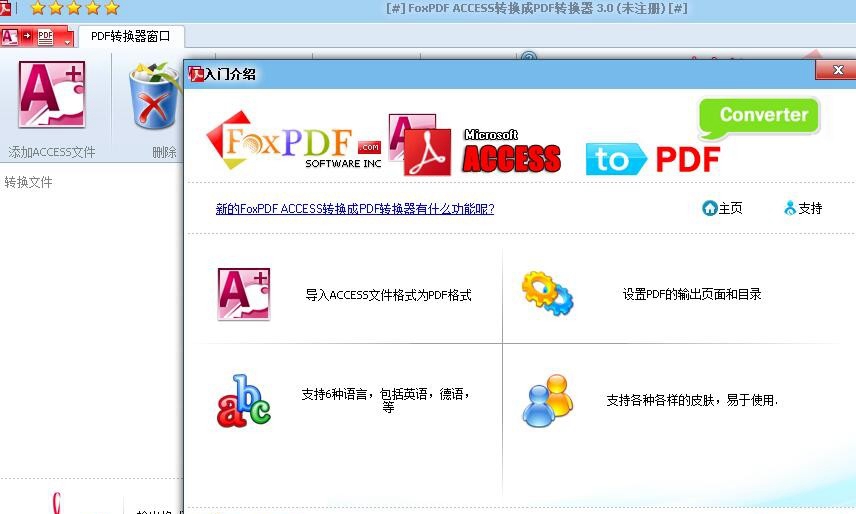Click the Add ACCESS file icon
The width and height of the screenshot is (856, 514).
coord(52,94)
